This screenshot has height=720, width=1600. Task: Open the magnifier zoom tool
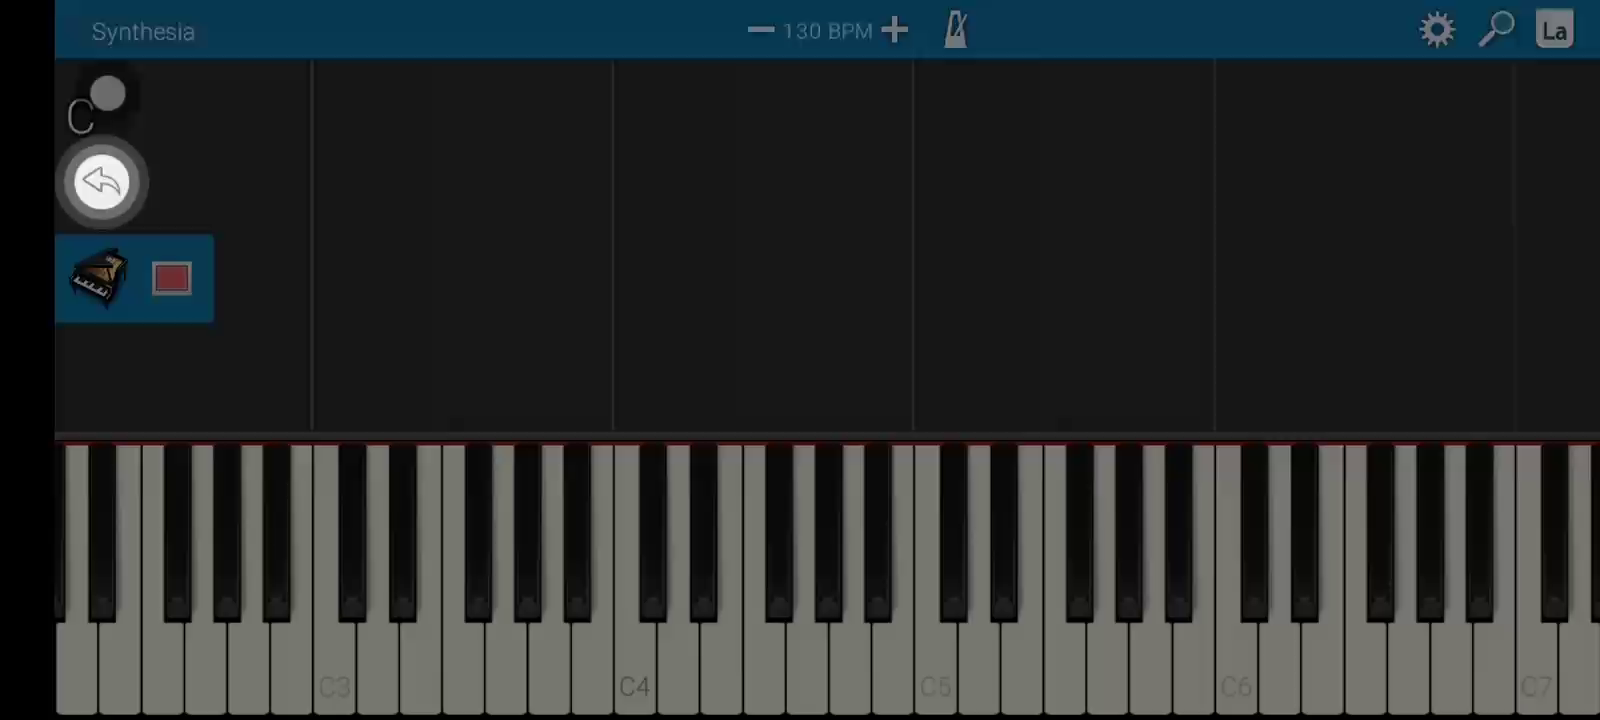[x=1496, y=30]
